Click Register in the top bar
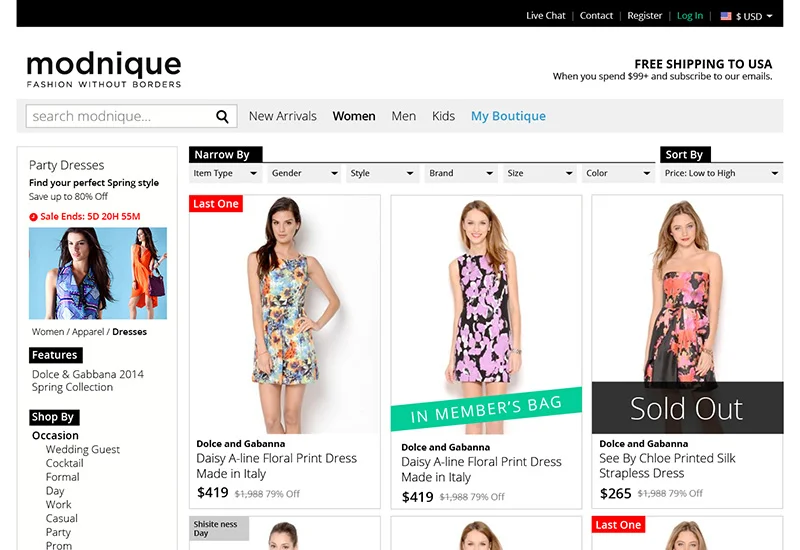Viewport: 800px width, 550px height. [644, 16]
